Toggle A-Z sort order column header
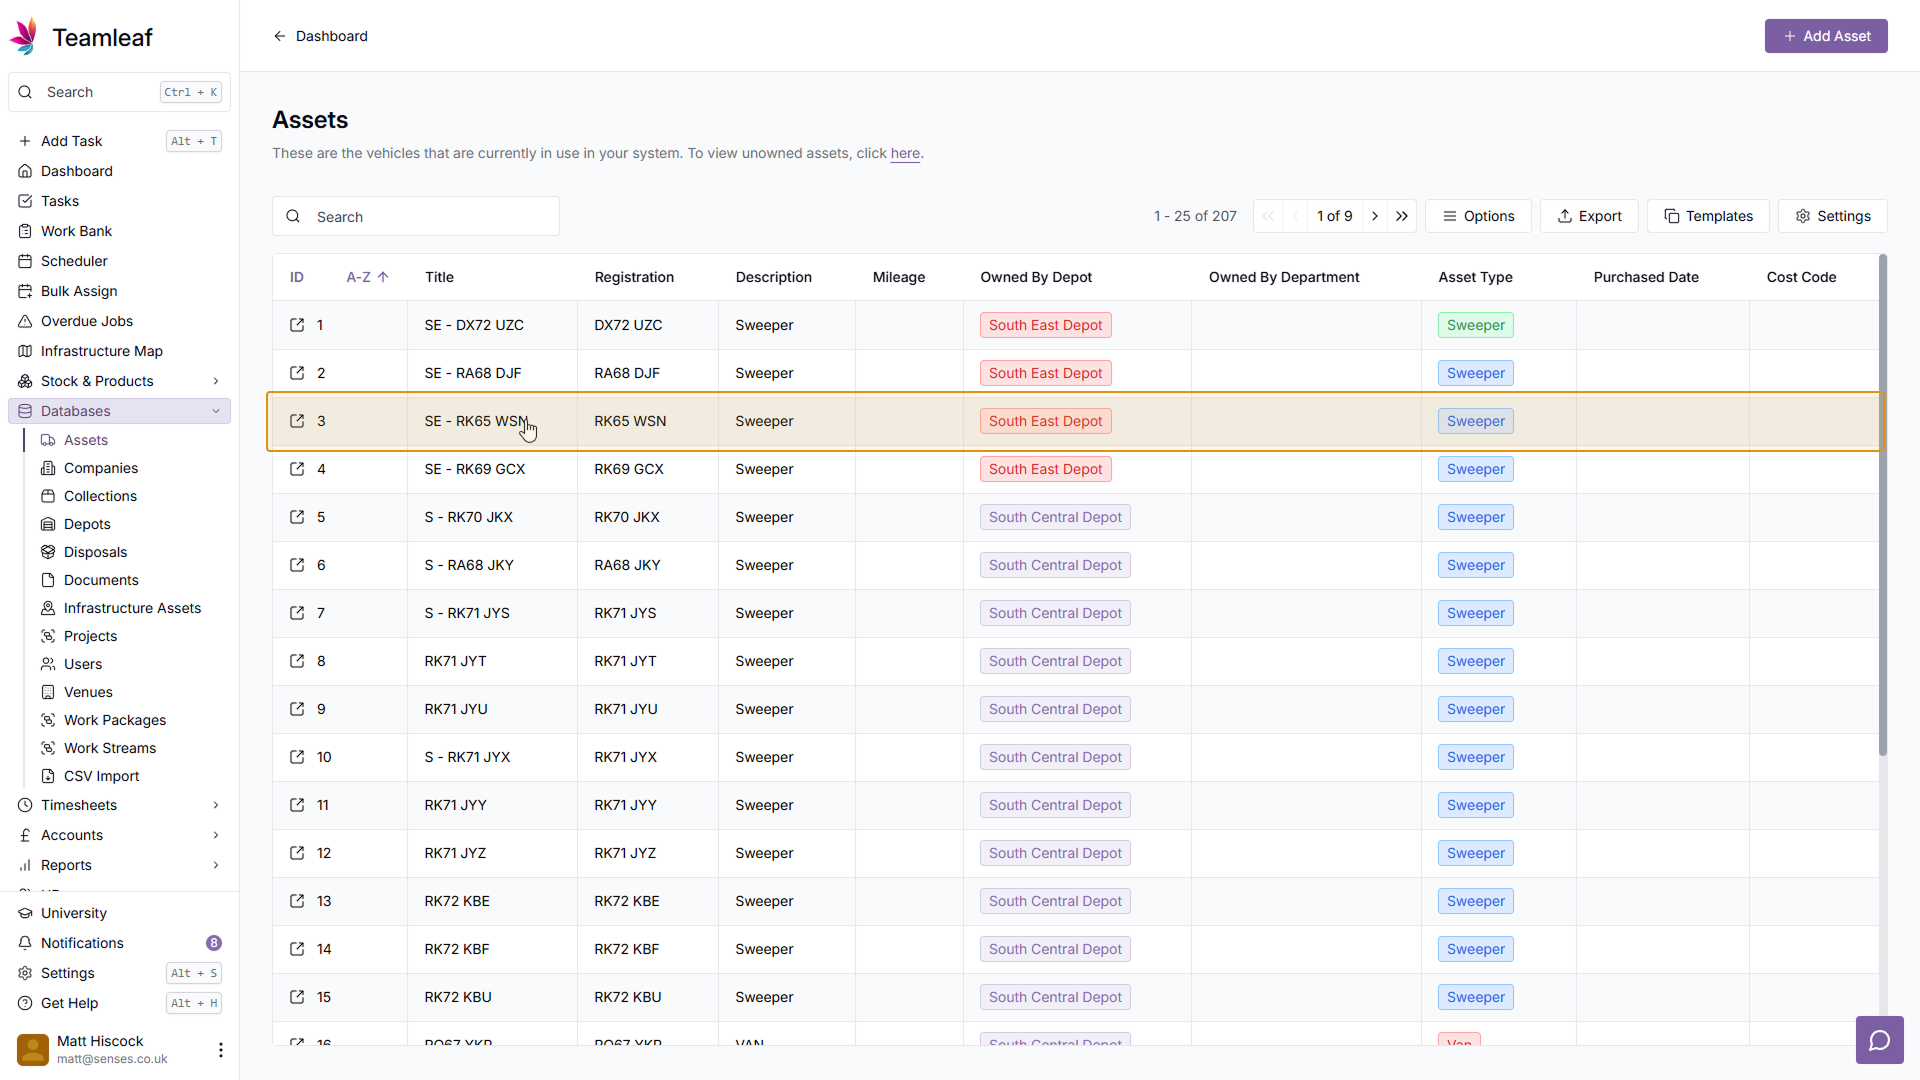Image resolution: width=1920 pixels, height=1080 pixels. click(367, 277)
